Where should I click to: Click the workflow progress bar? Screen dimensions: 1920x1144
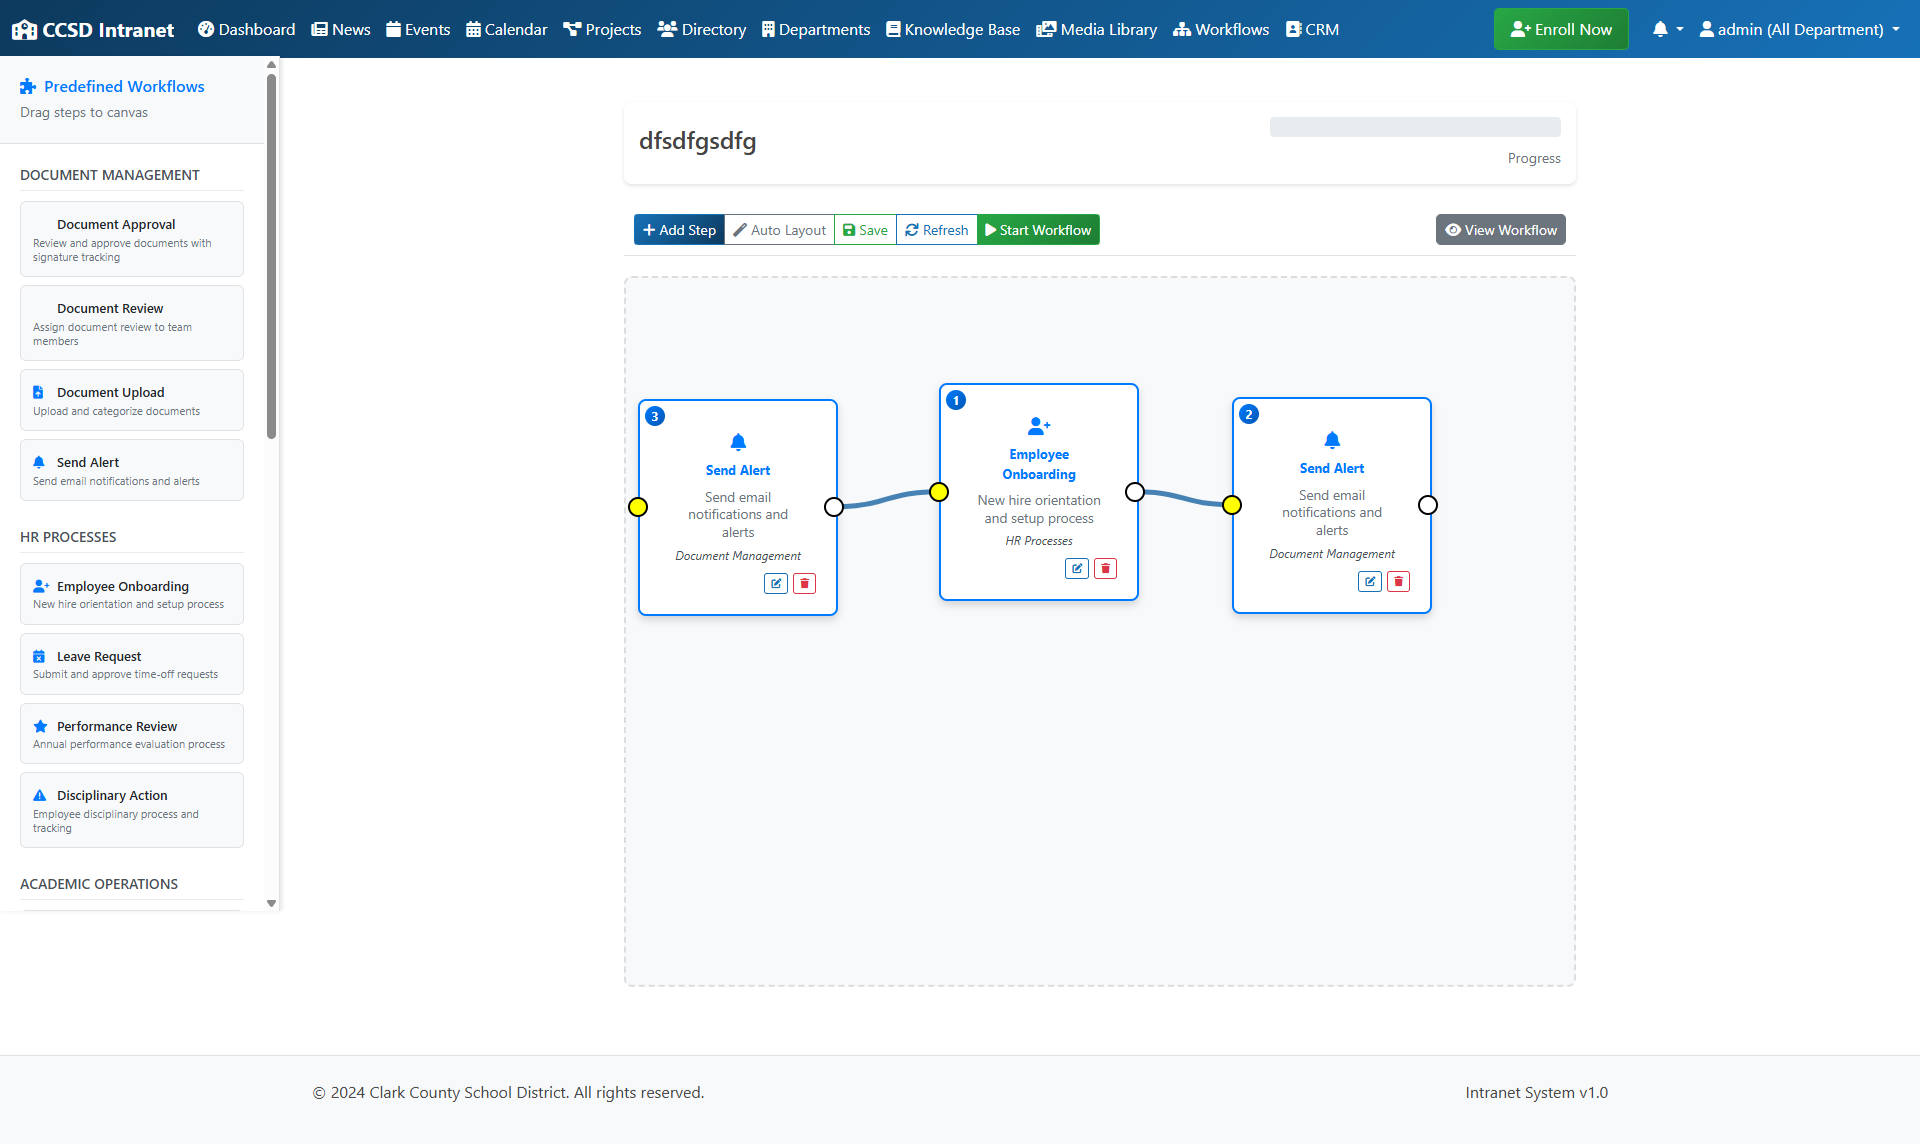1415,127
